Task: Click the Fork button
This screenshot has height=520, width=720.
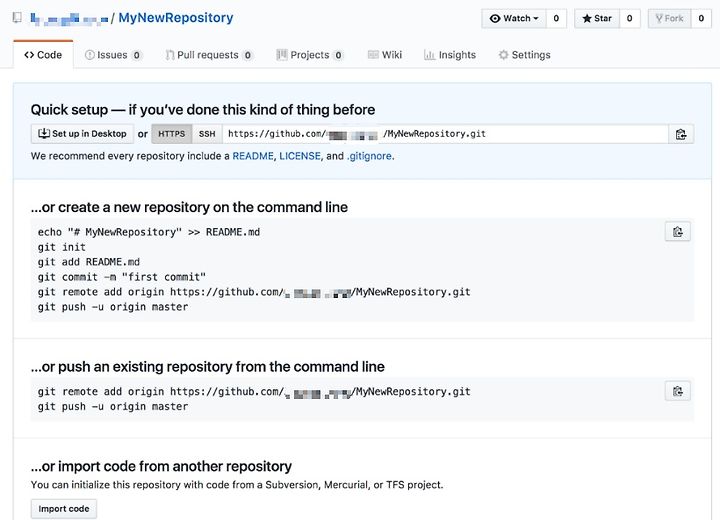Action: pyautogui.click(x=669, y=18)
